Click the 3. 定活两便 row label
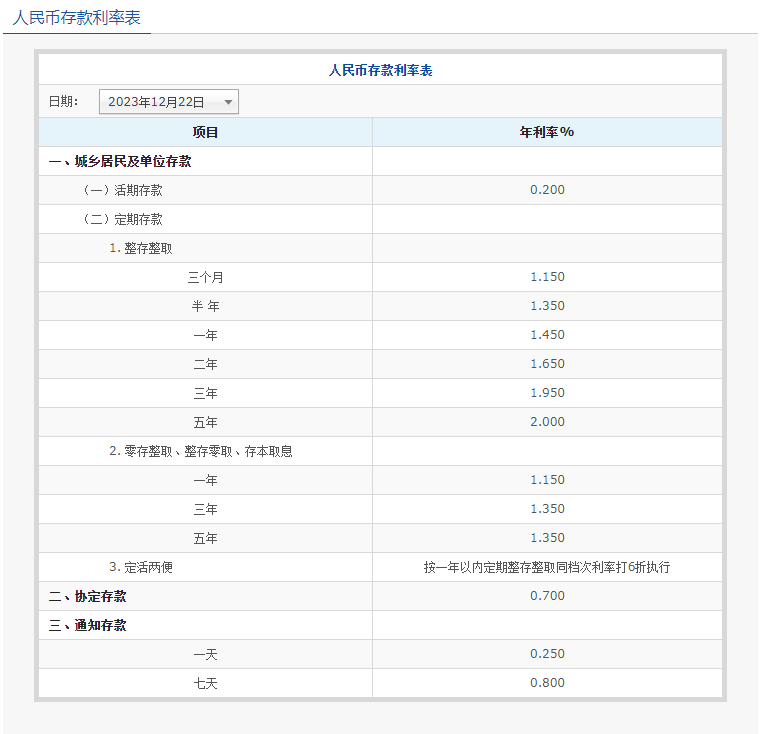The width and height of the screenshot is (760, 734). (141, 567)
